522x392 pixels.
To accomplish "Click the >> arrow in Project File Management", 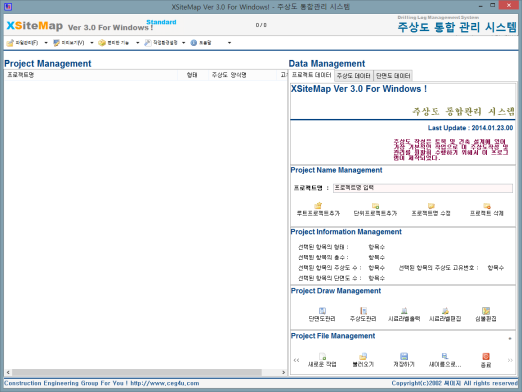I will [x=510, y=360].
